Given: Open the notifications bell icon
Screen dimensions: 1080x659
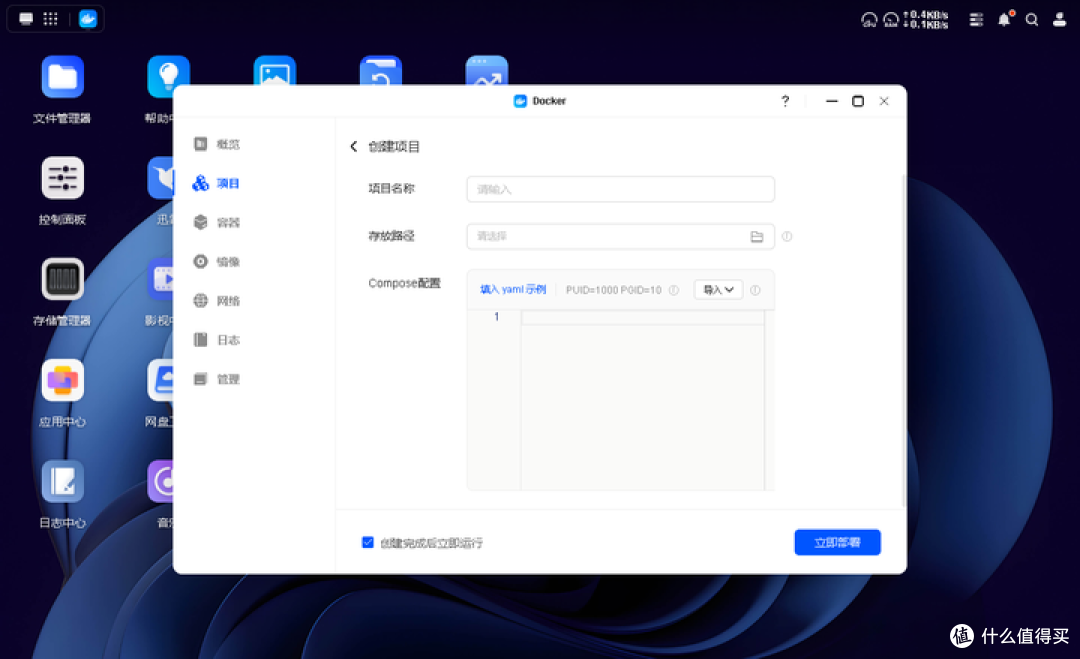Looking at the screenshot, I should coord(1005,19).
